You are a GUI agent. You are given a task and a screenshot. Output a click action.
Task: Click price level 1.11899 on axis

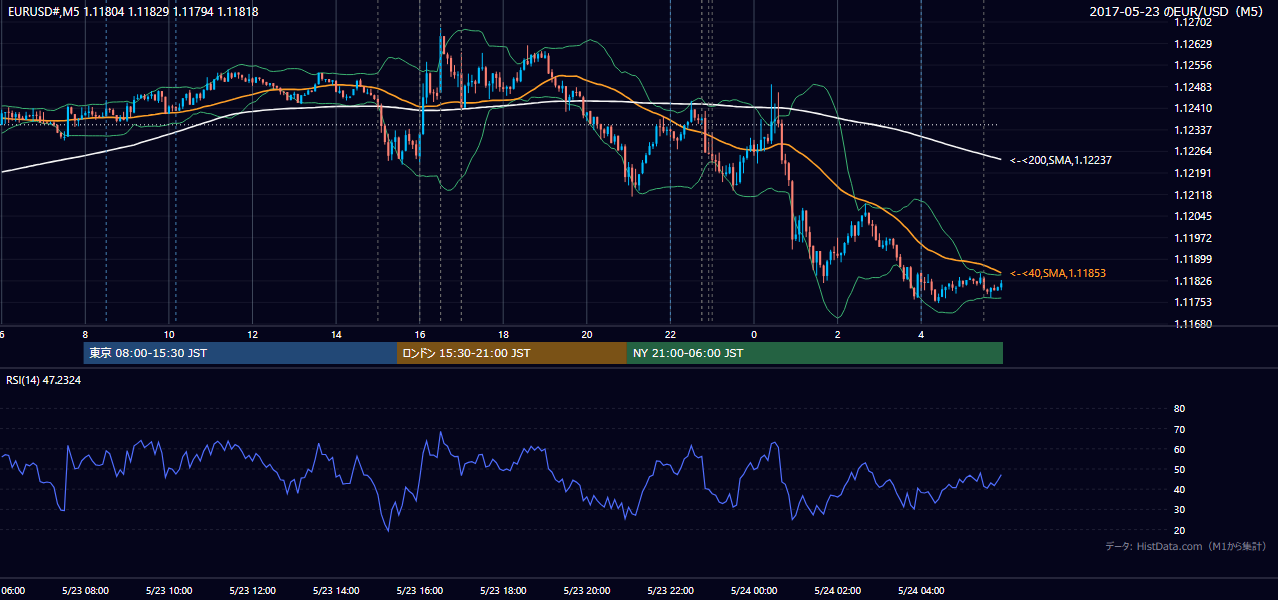1193,259
